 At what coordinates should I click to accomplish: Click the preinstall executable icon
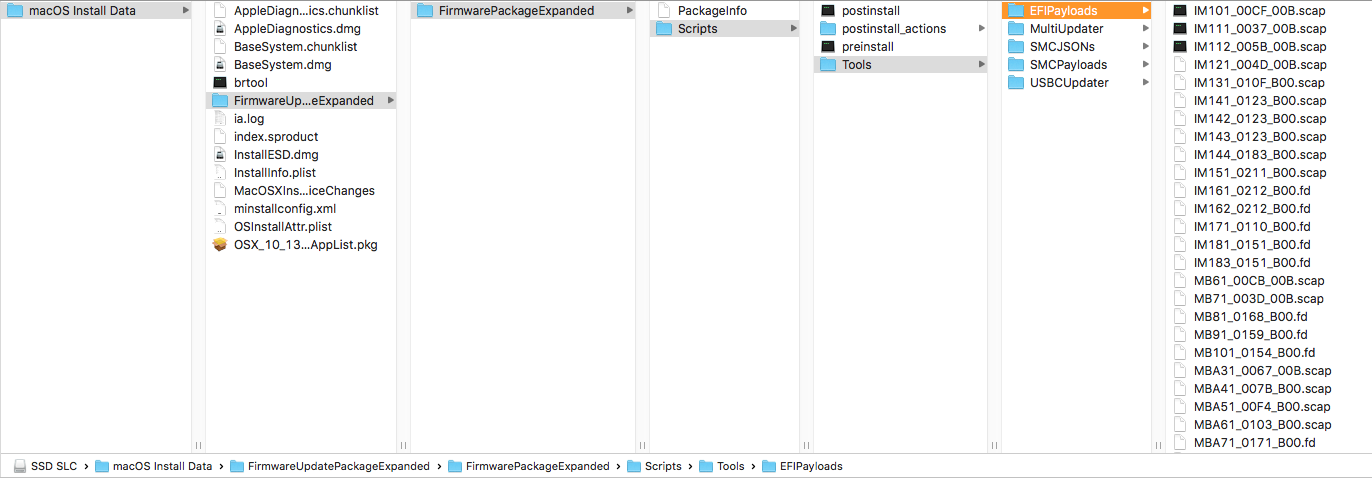click(828, 47)
